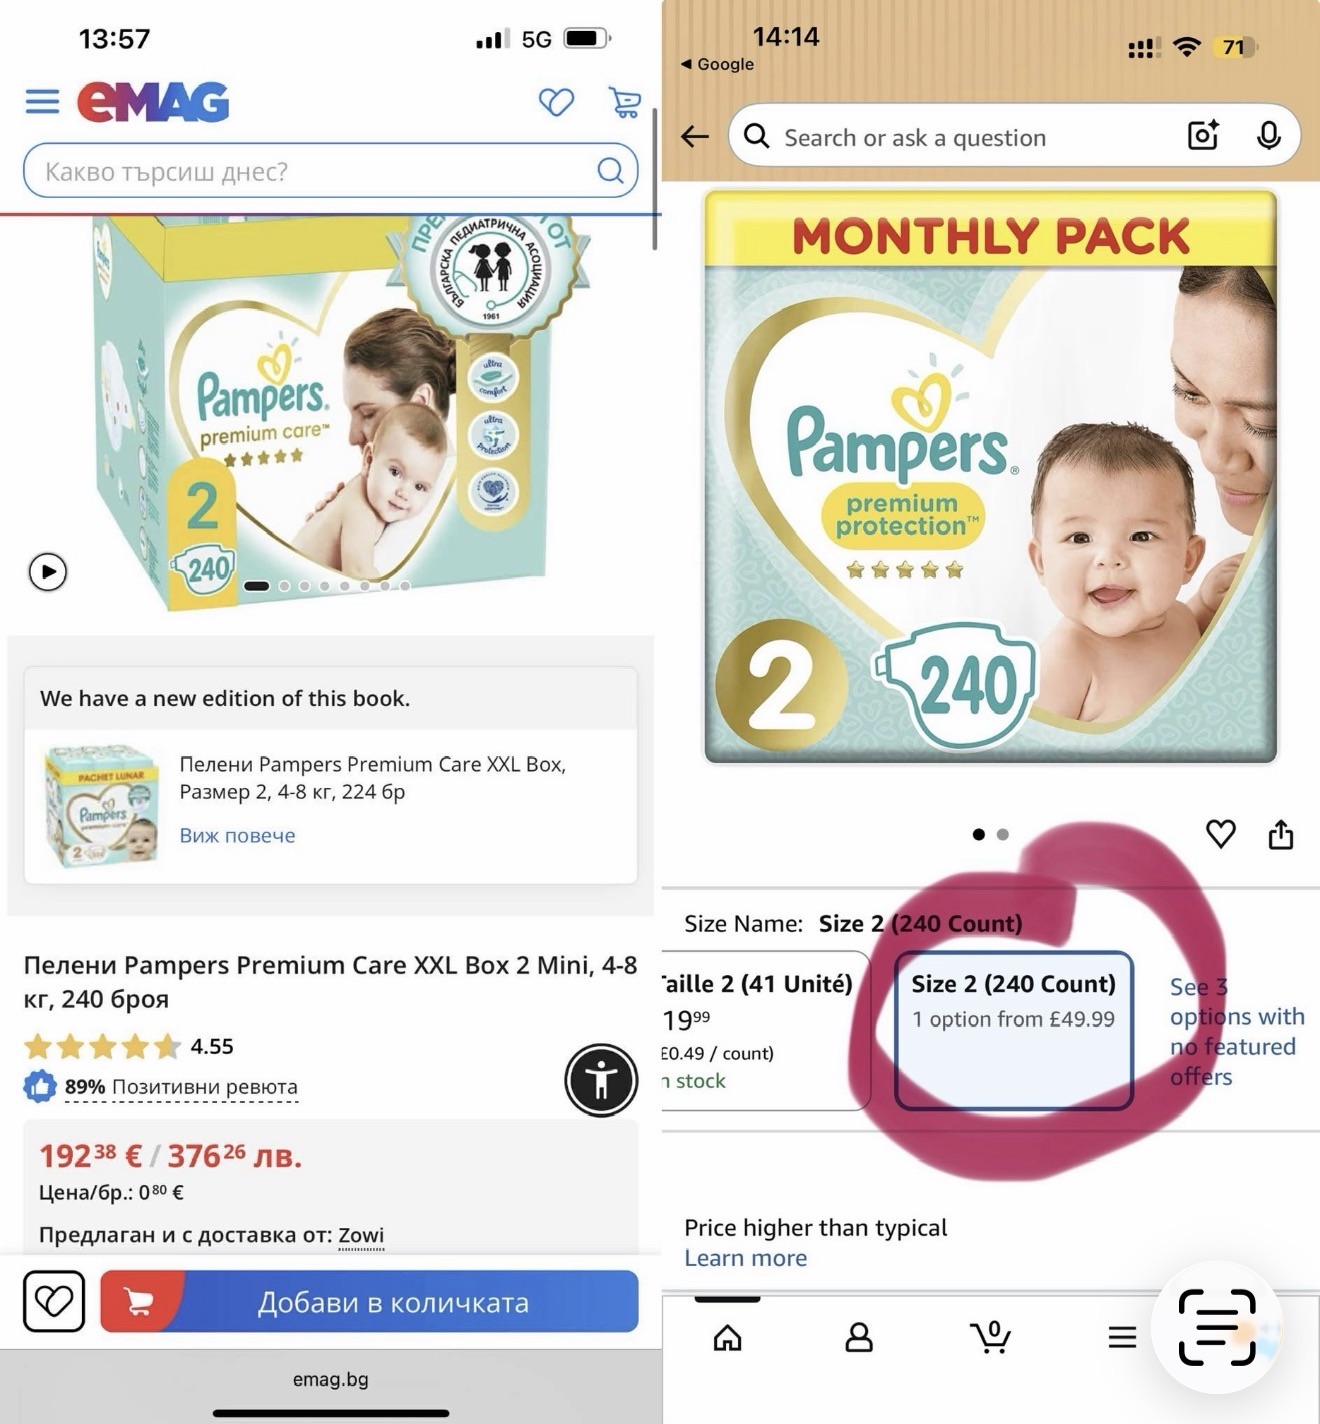Select the Size 2 (240 Count) option
This screenshot has width=1320, height=1424.
pyautogui.click(x=1014, y=1030)
